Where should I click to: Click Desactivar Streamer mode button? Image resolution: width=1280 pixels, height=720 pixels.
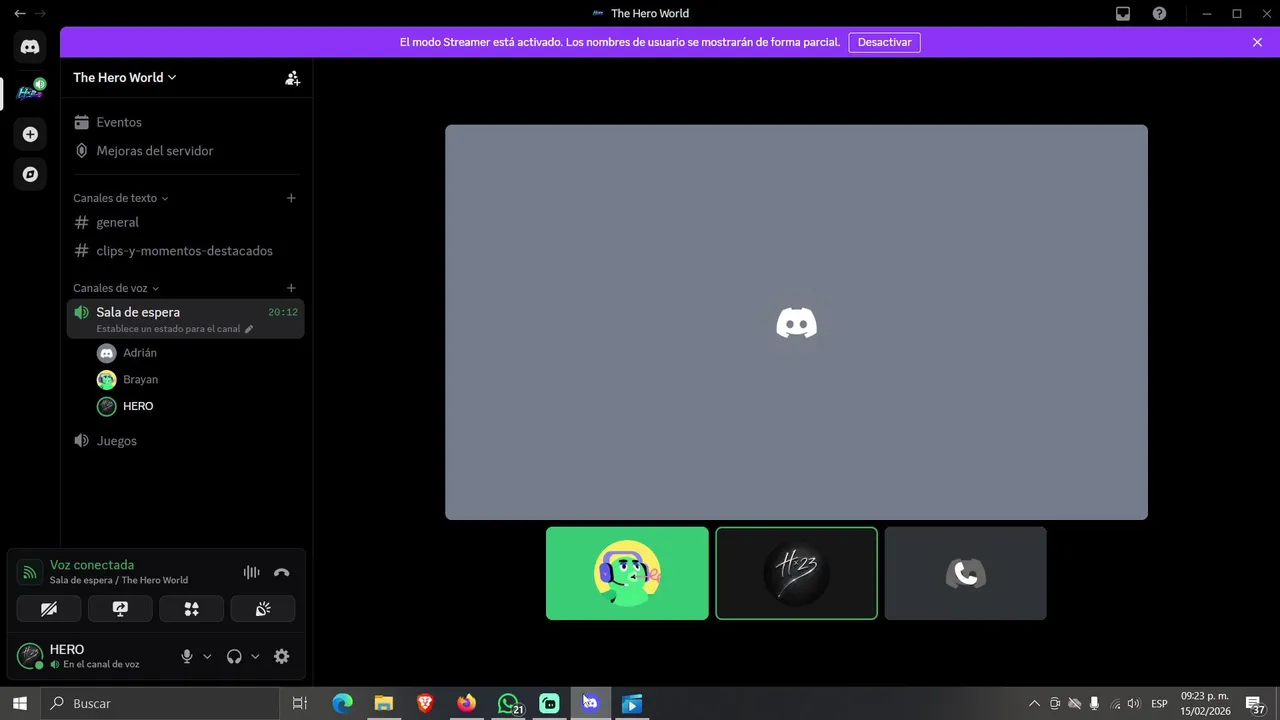coord(884,42)
